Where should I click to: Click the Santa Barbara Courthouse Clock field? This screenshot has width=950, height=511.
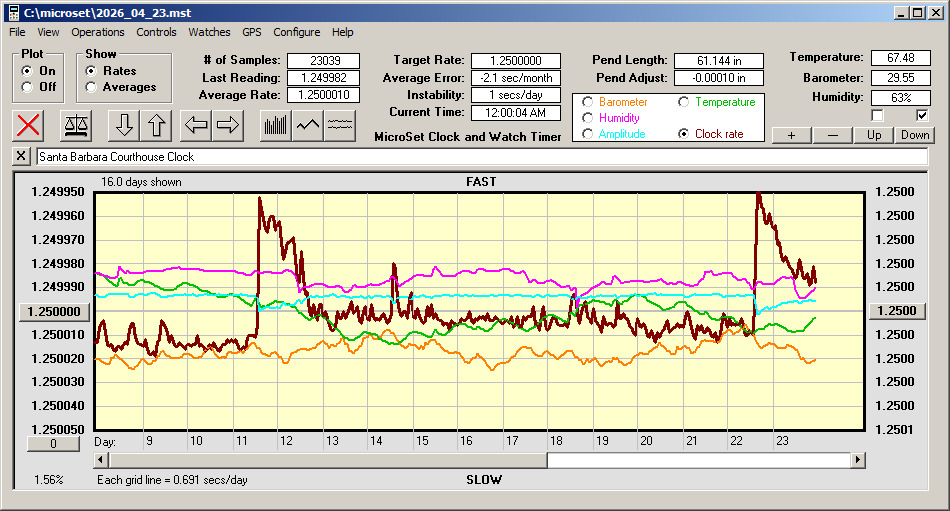click(x=480, y=157)
